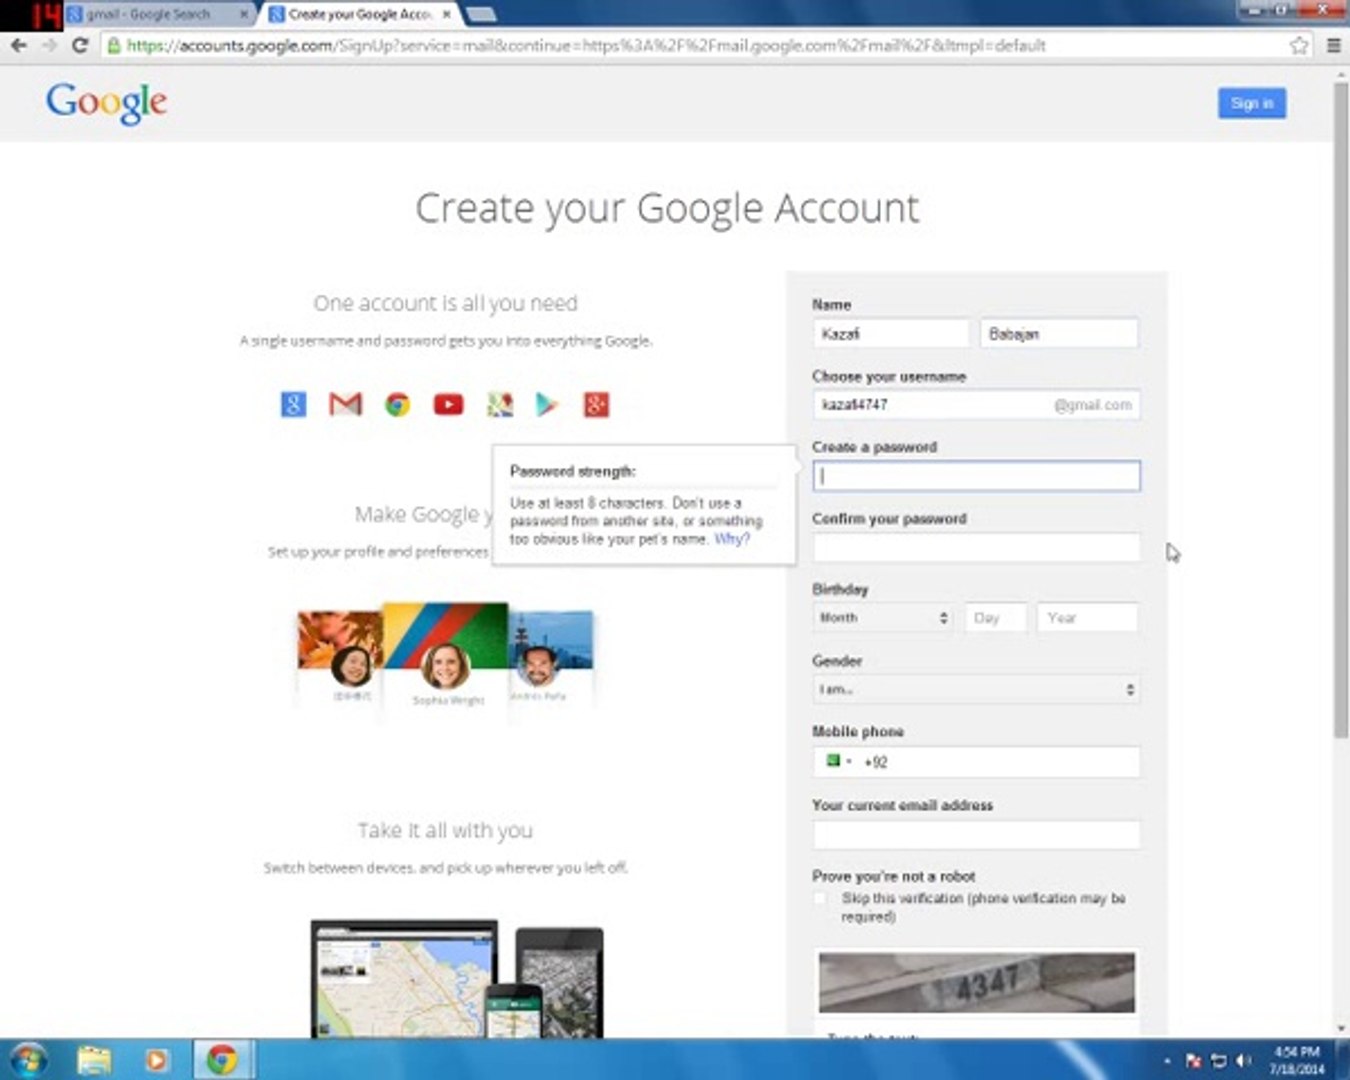Tick the Skip this verification checkbox
Viewport: 1350px width, 1080px height.
[822, 899]
